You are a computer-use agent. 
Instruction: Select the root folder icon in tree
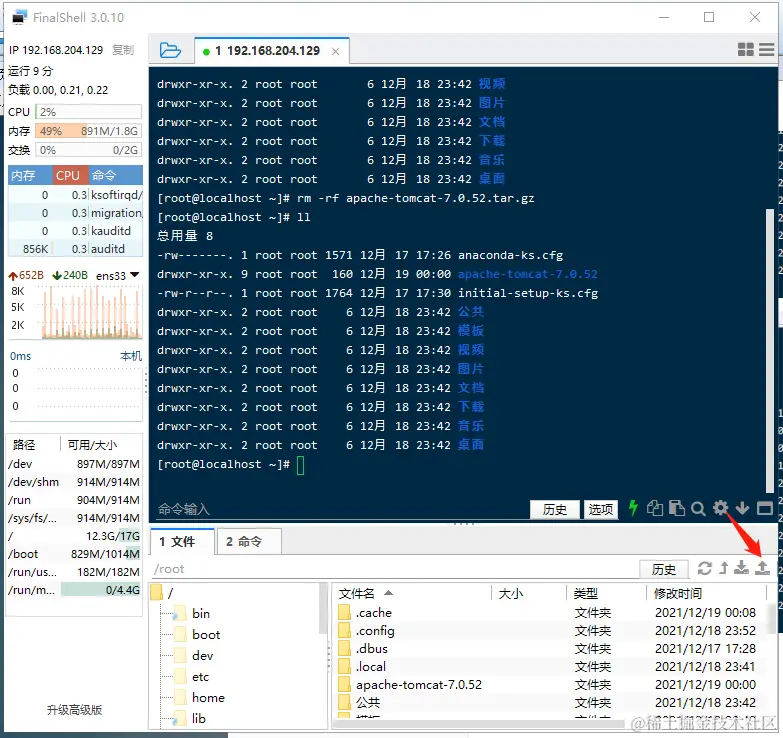click(157, 593)
